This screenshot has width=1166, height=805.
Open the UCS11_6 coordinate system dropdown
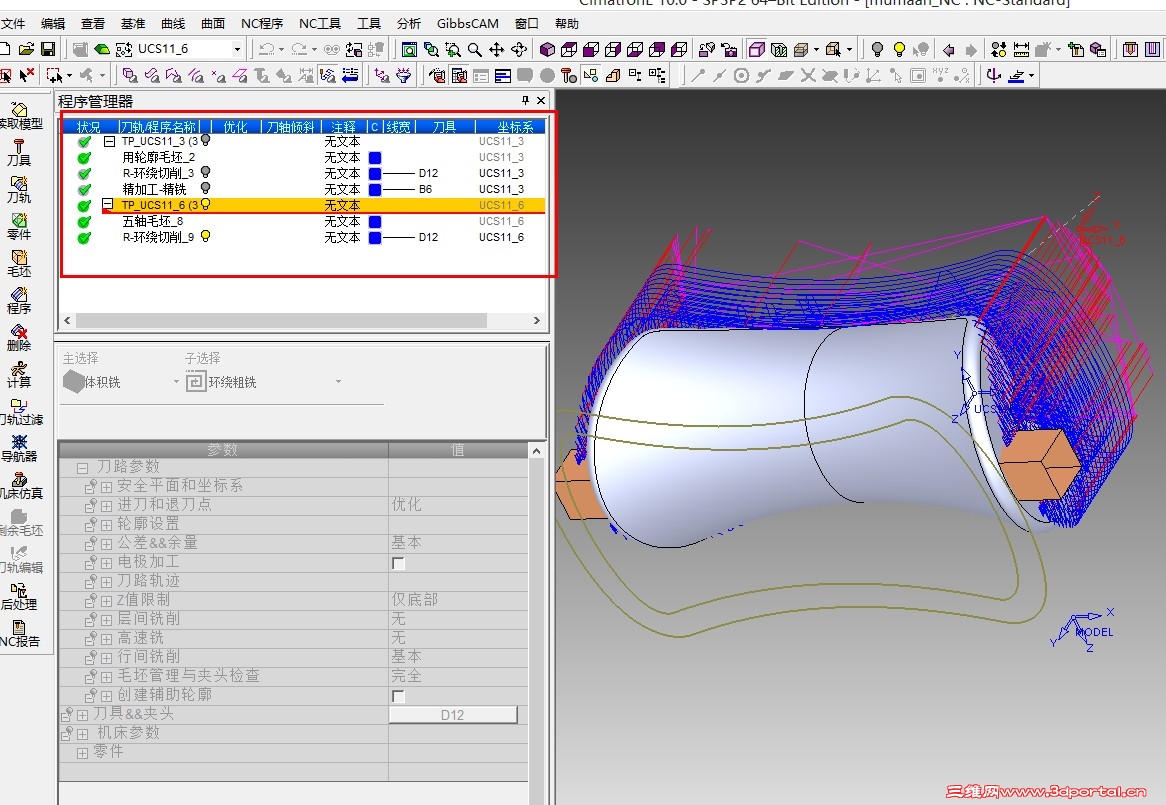[237, 49]
